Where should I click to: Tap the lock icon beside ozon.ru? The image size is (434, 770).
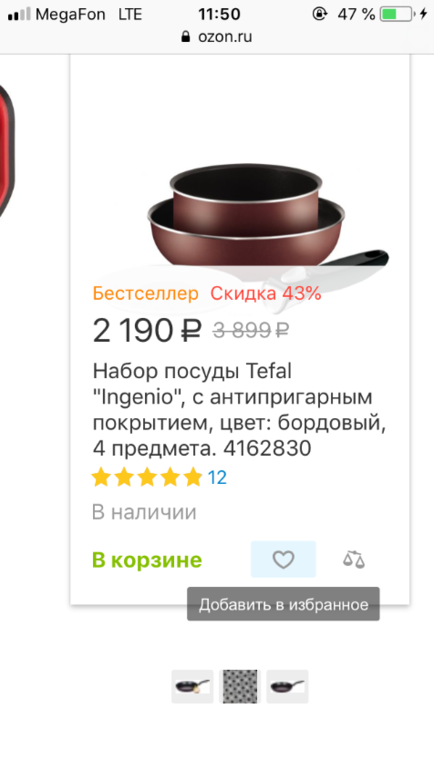tap(186, 37)
